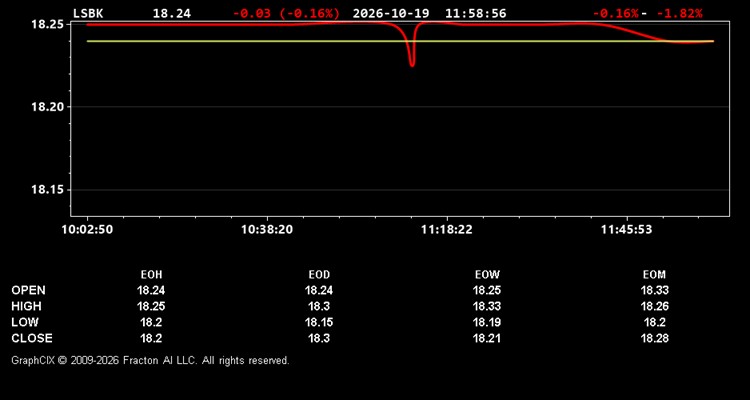The width and height of the screenshot is (750, 400).
Task: Click the -1.82% value in header
Action: click(x=680, y=13)
